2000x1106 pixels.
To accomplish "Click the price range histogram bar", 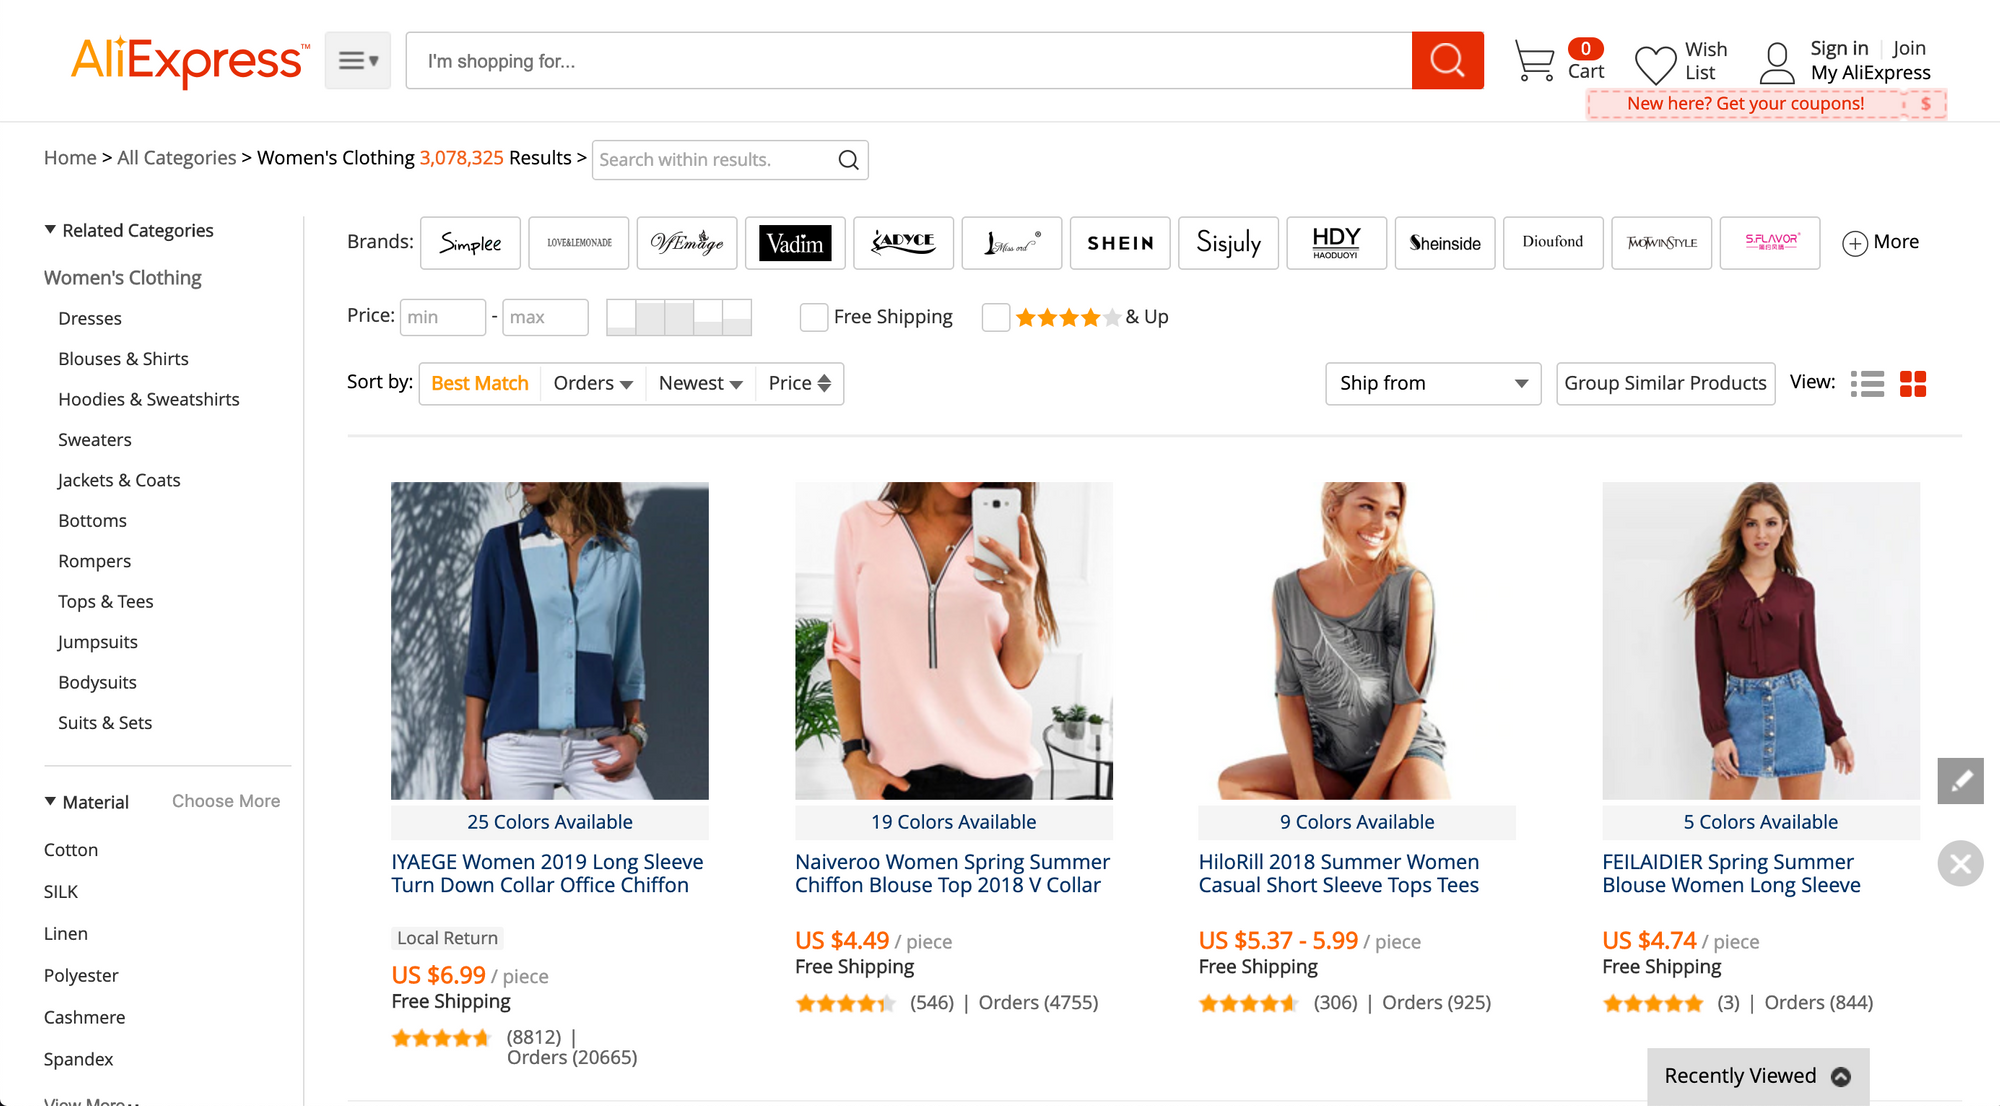I will (678, 317).
